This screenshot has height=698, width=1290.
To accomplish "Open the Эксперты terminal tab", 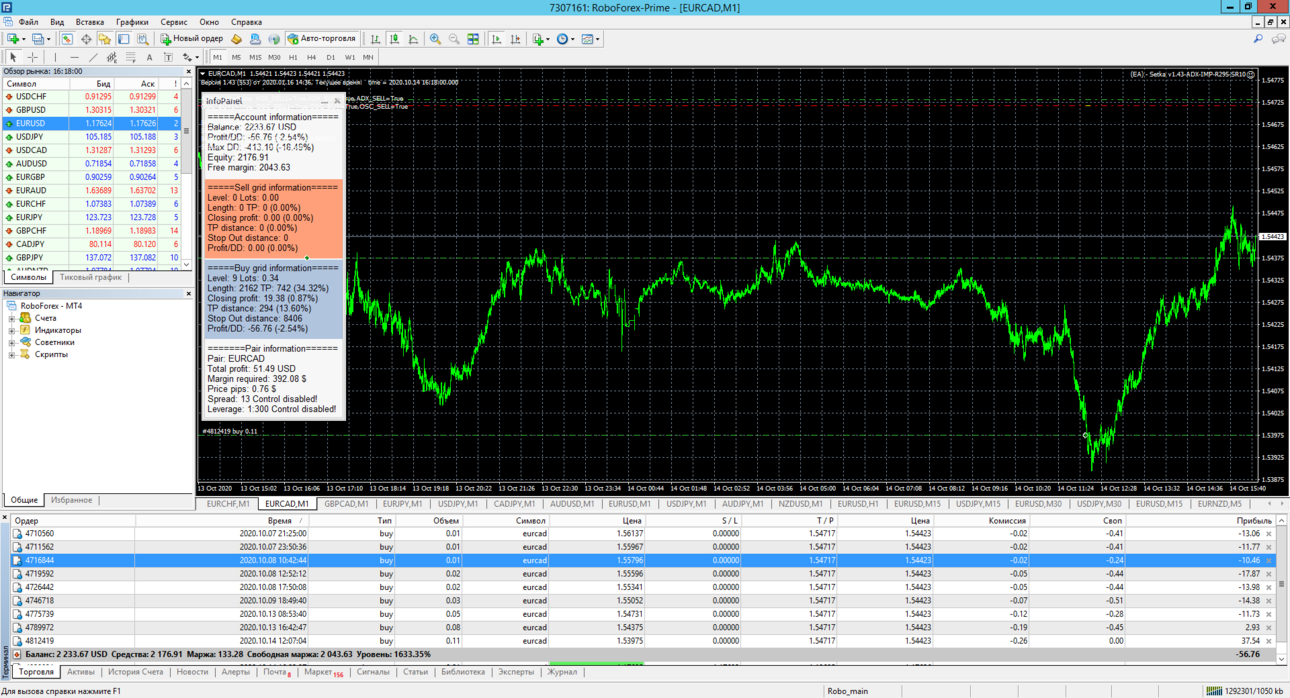I will pos(516,672).
